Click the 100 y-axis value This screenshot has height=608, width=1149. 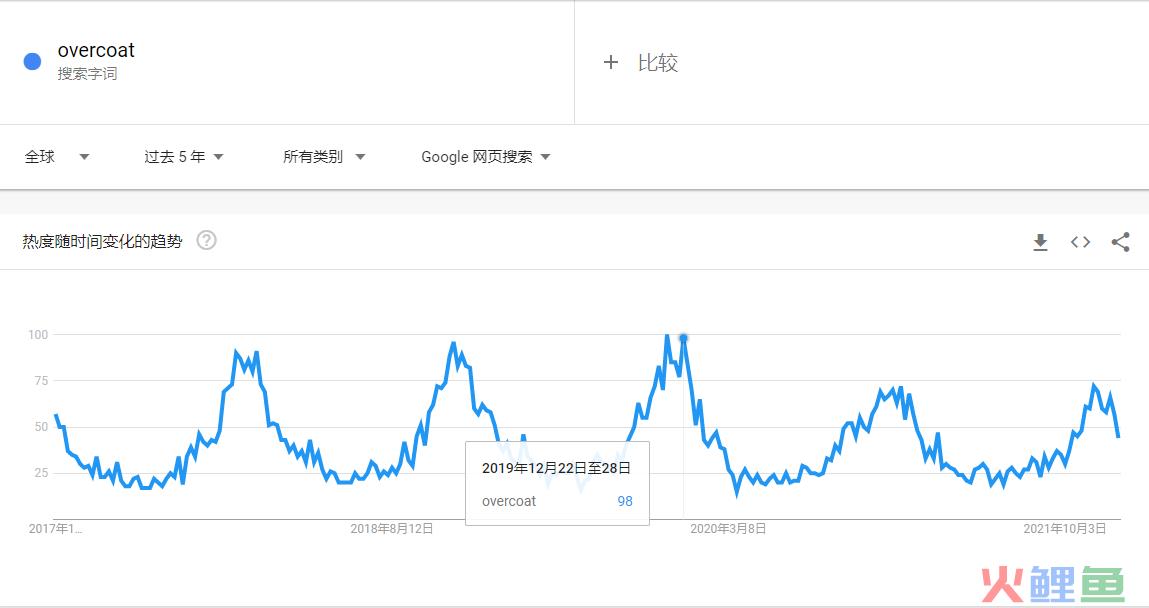pyautogui.click(x=38, y=335)
